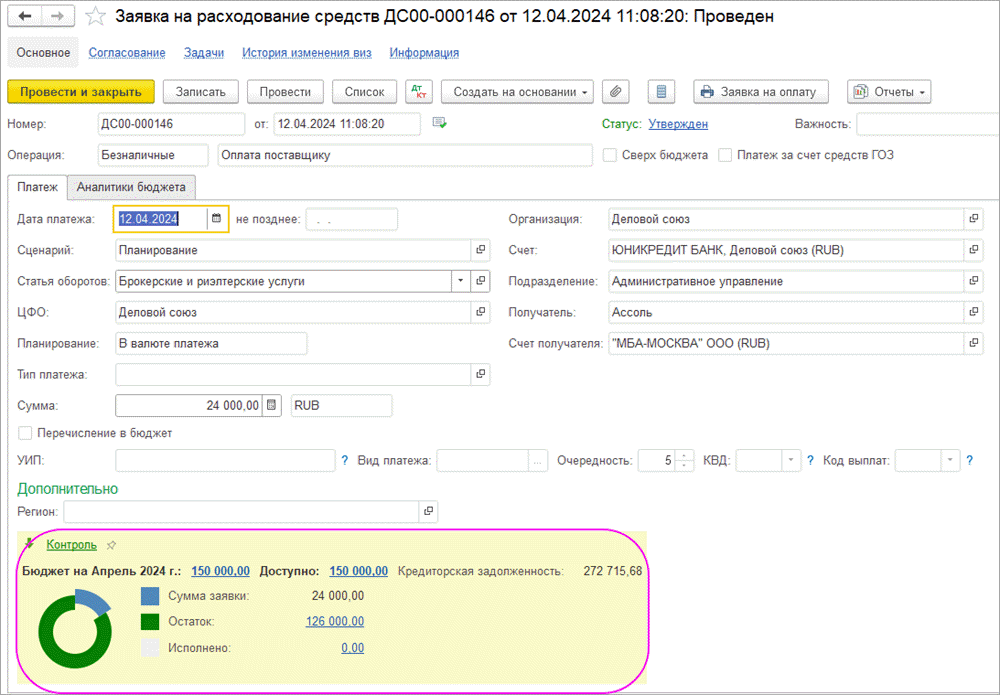The width and height of the screenshot is (1000, 695).
Task: Switch to the Аналитики бюджета tab
Action: click(131, 187)
